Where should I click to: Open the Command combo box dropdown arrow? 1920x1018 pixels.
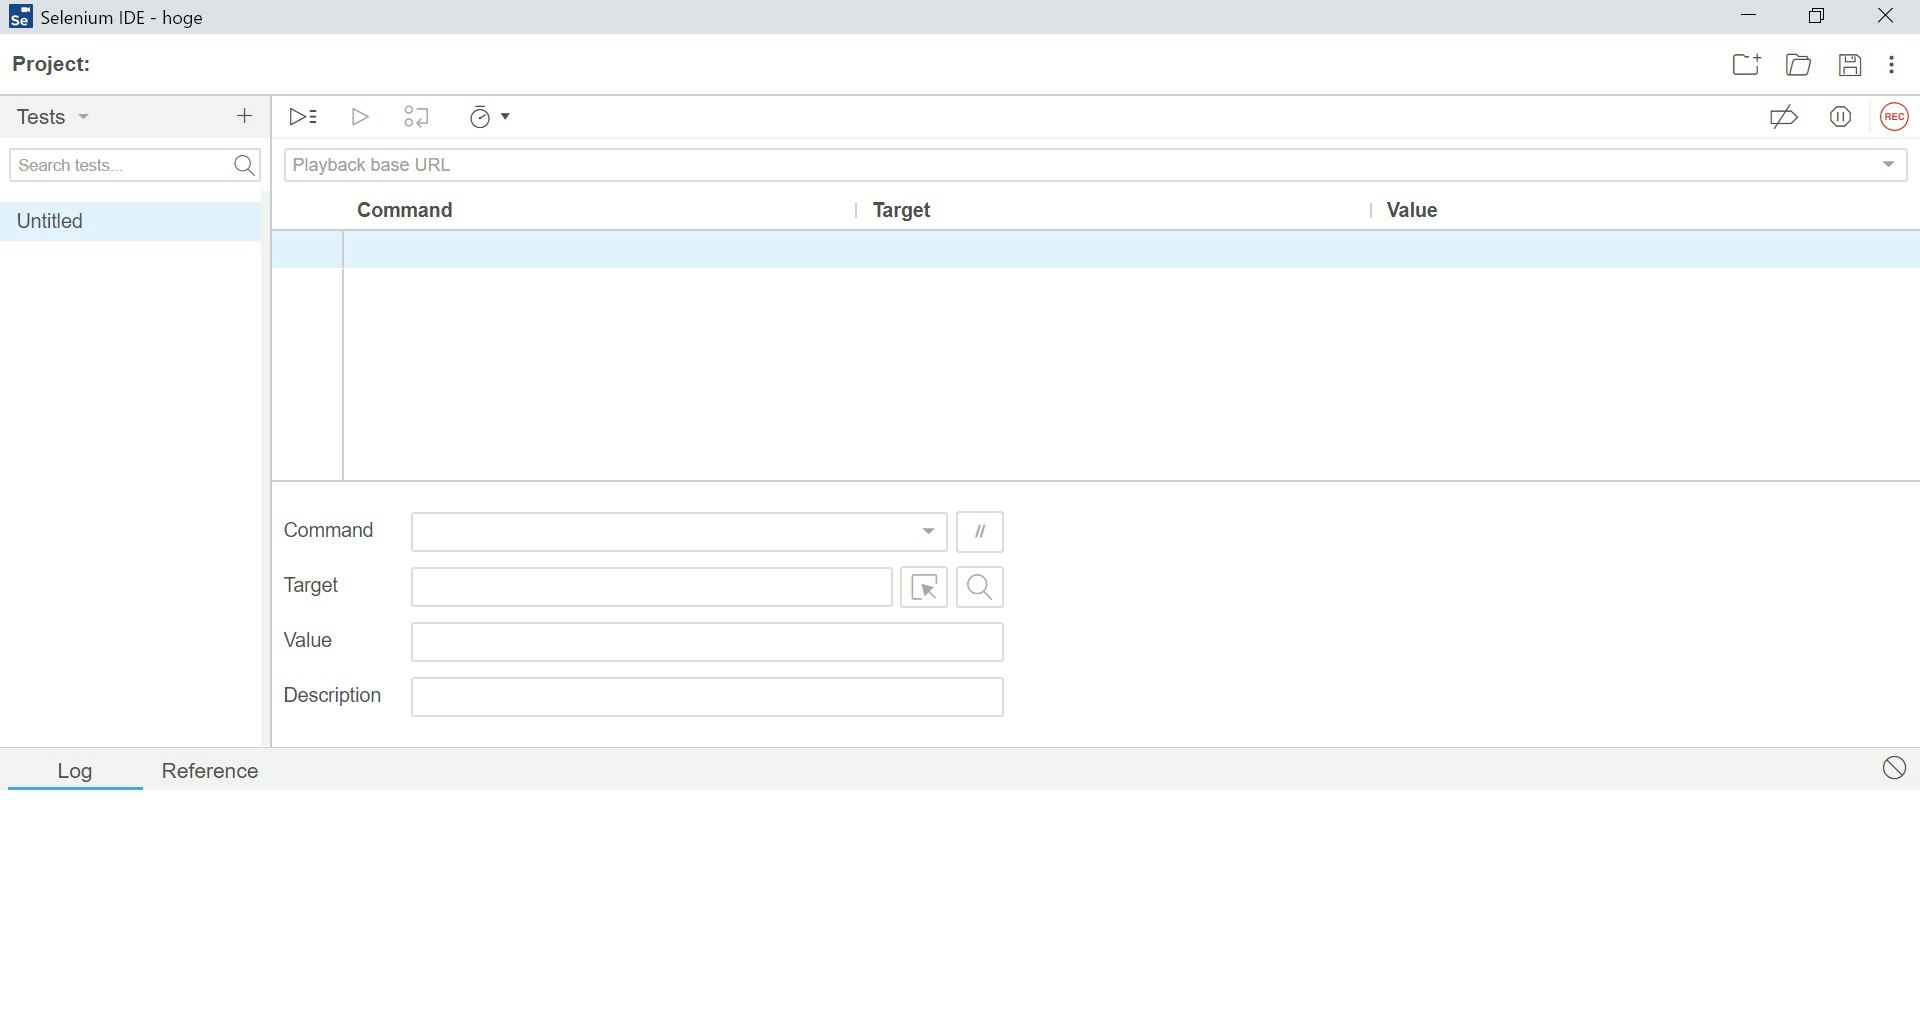[928, 532]
